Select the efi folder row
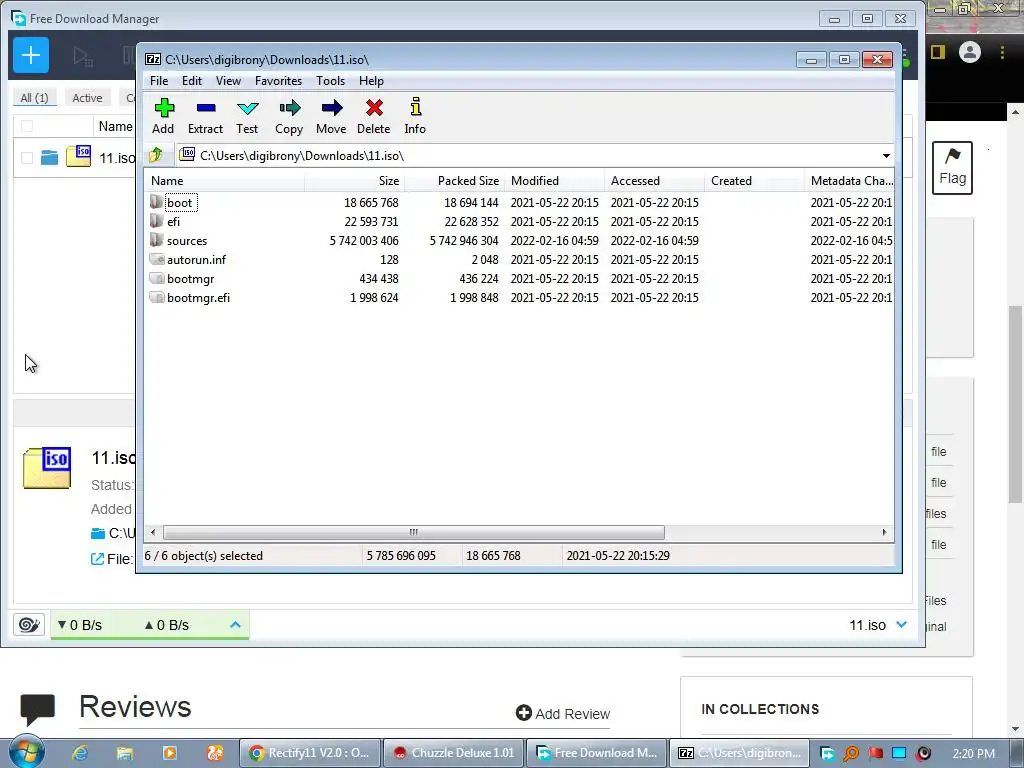This screenshot has height=768, width=1024. point(519,221)
